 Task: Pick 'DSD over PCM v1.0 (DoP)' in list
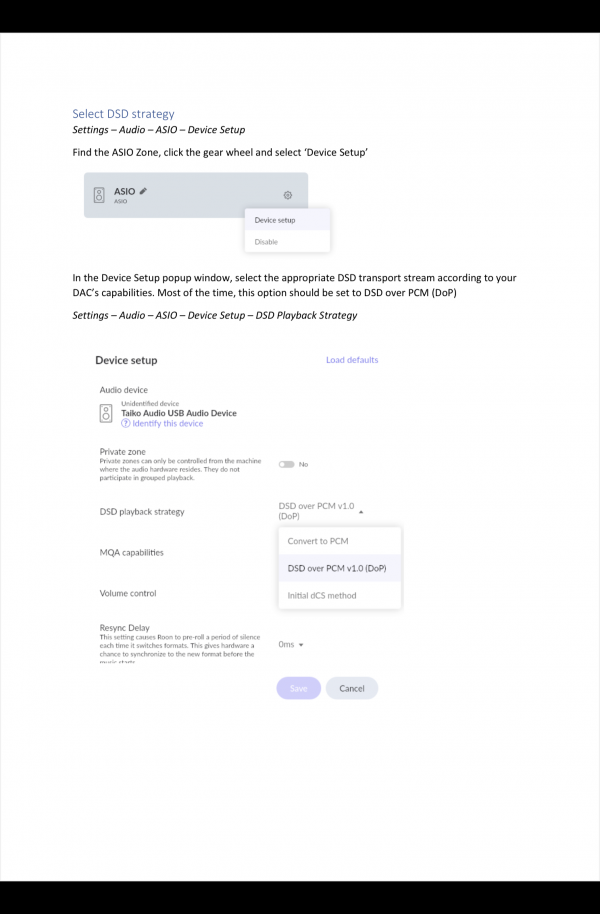pyautogui.click(x=337, y=568)
